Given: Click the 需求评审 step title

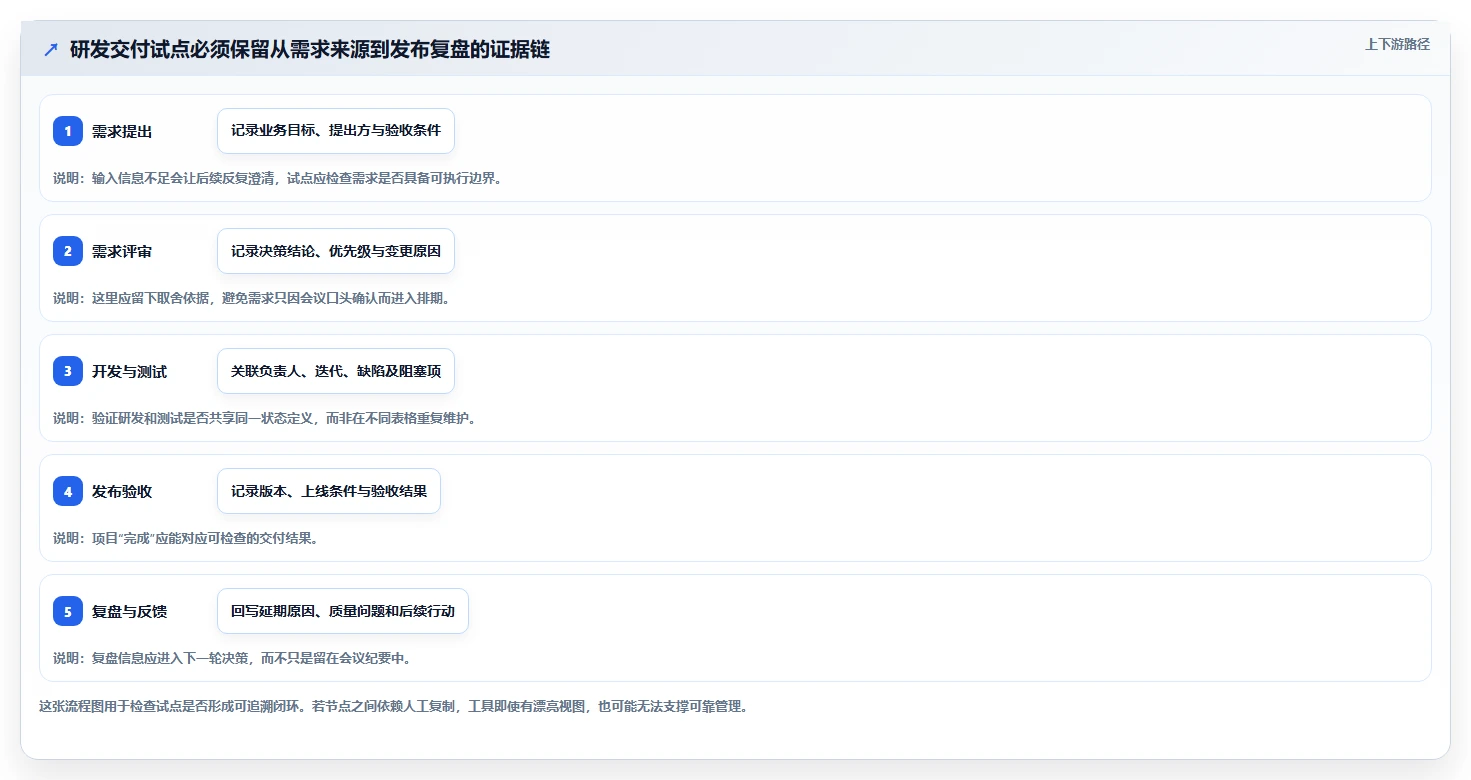Looking at the screenshot, I should (x=122, y=252).
